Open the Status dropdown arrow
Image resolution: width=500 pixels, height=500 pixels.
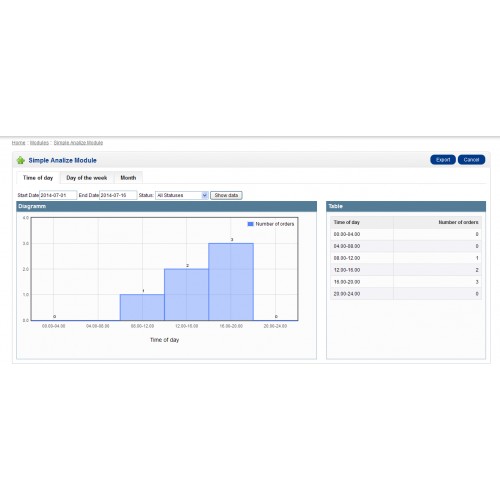click(205, 195)
